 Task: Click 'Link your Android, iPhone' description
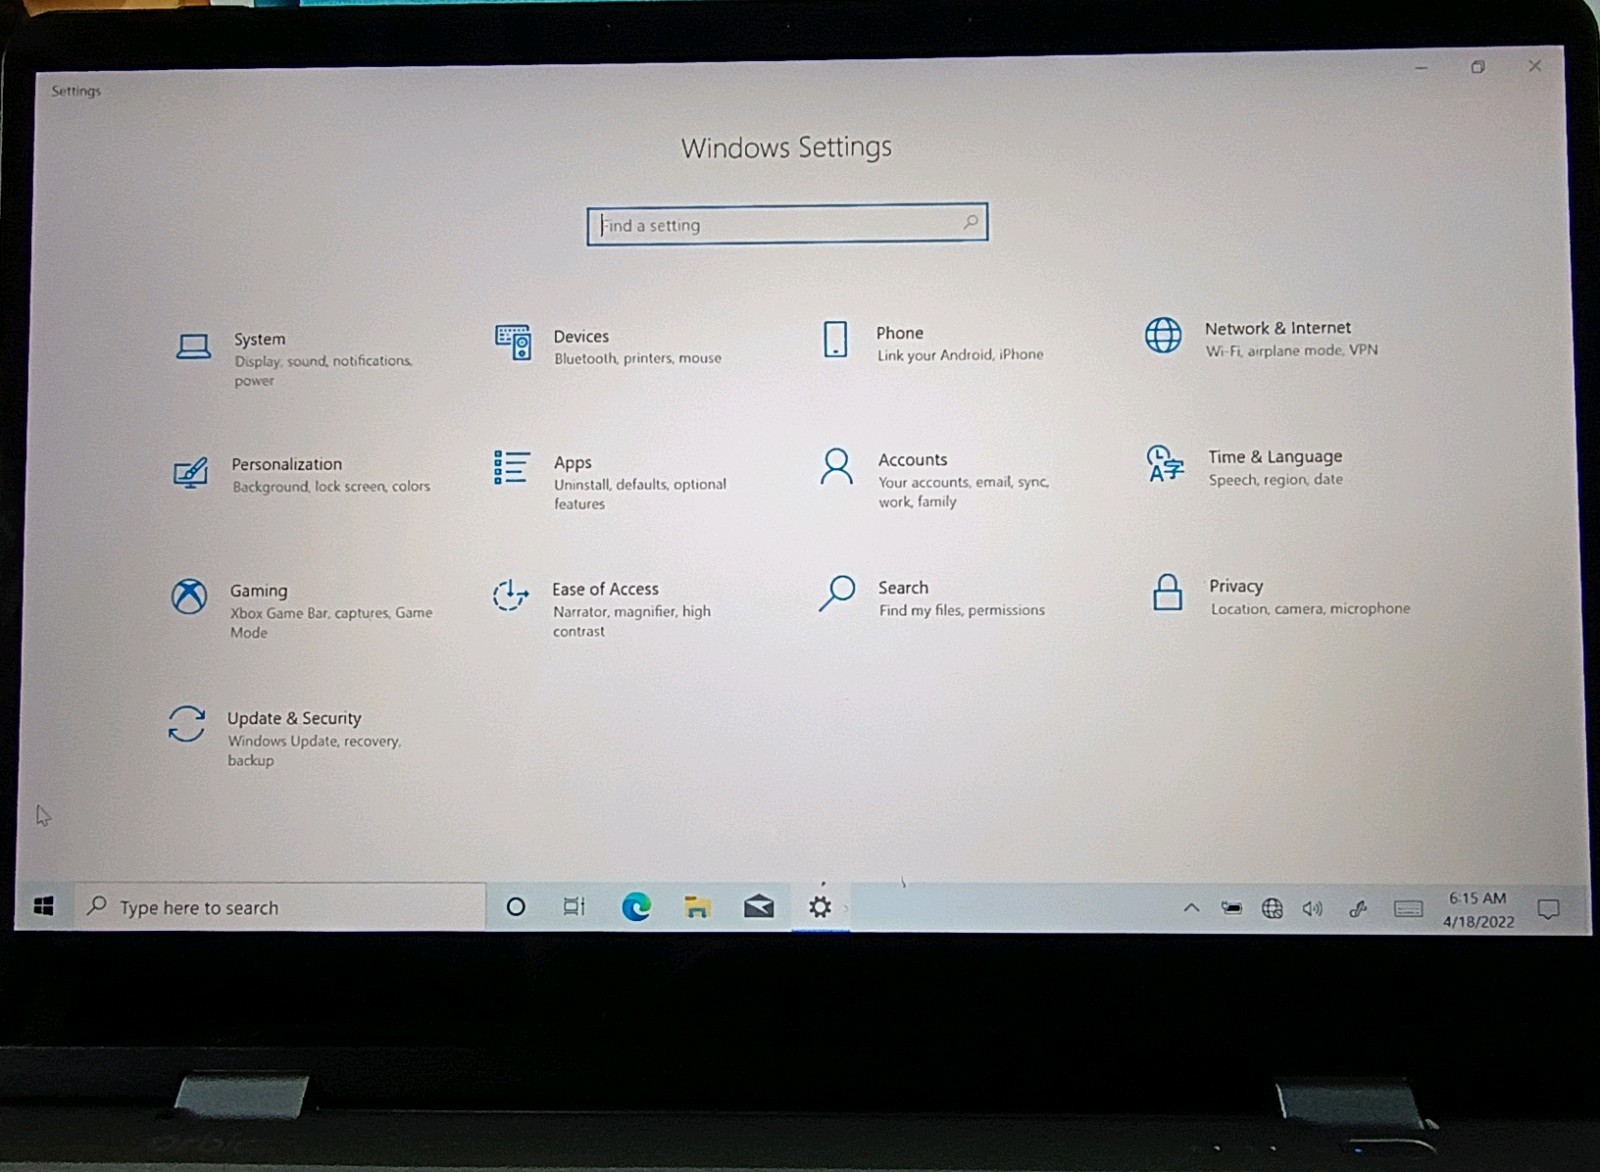(960, 355)
